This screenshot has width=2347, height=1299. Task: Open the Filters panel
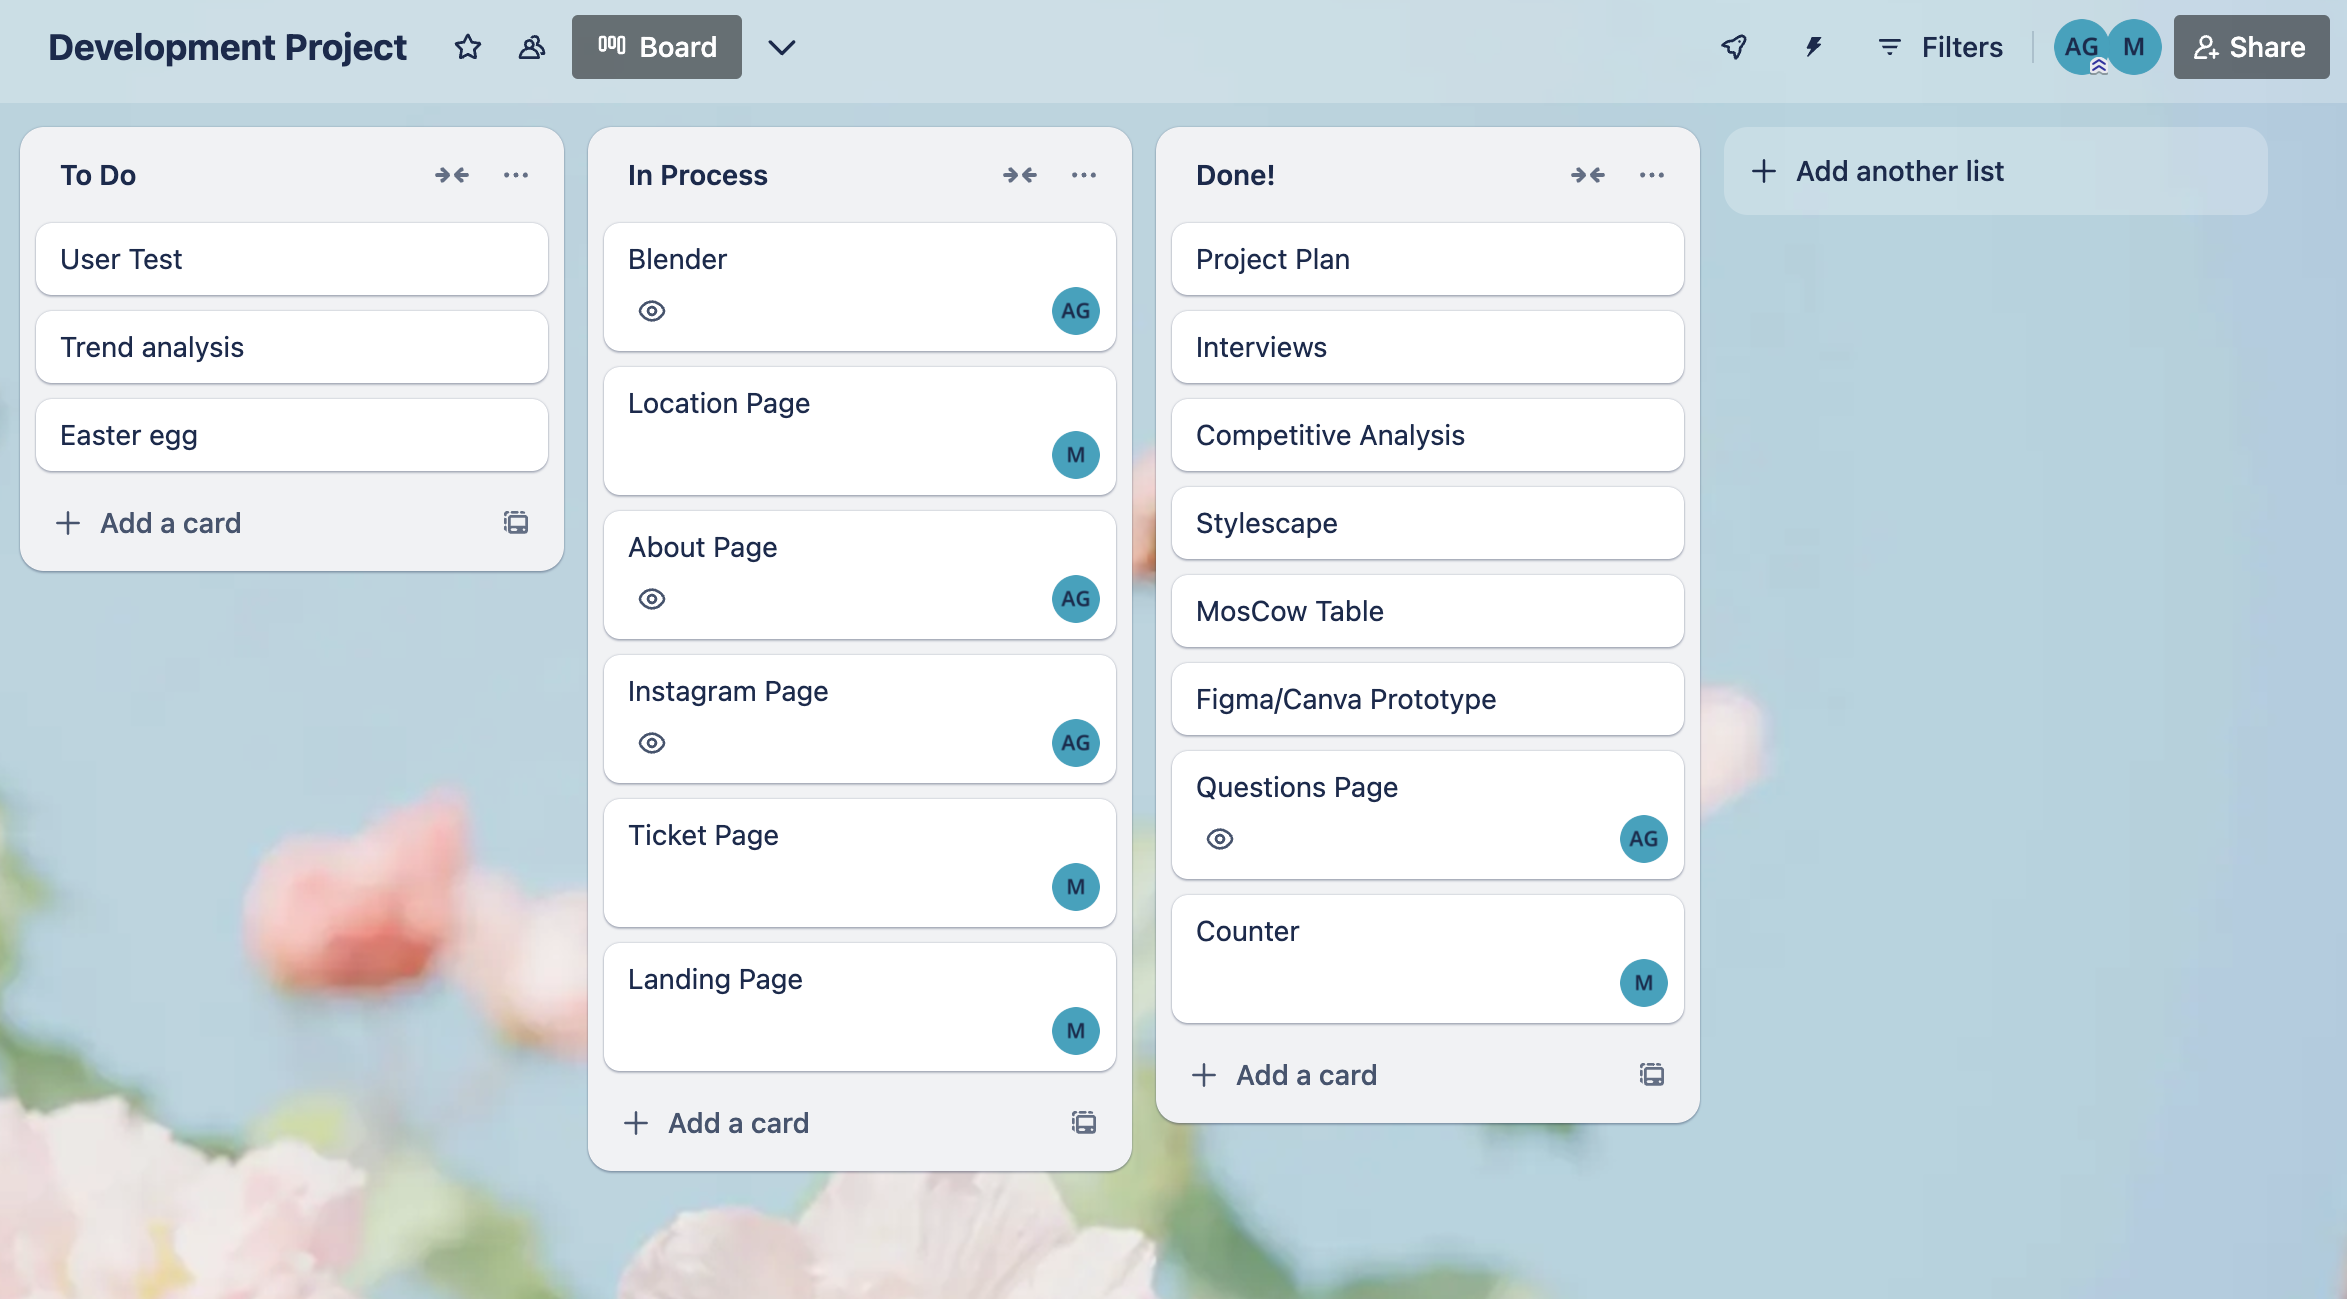(x=1939, y=47)
